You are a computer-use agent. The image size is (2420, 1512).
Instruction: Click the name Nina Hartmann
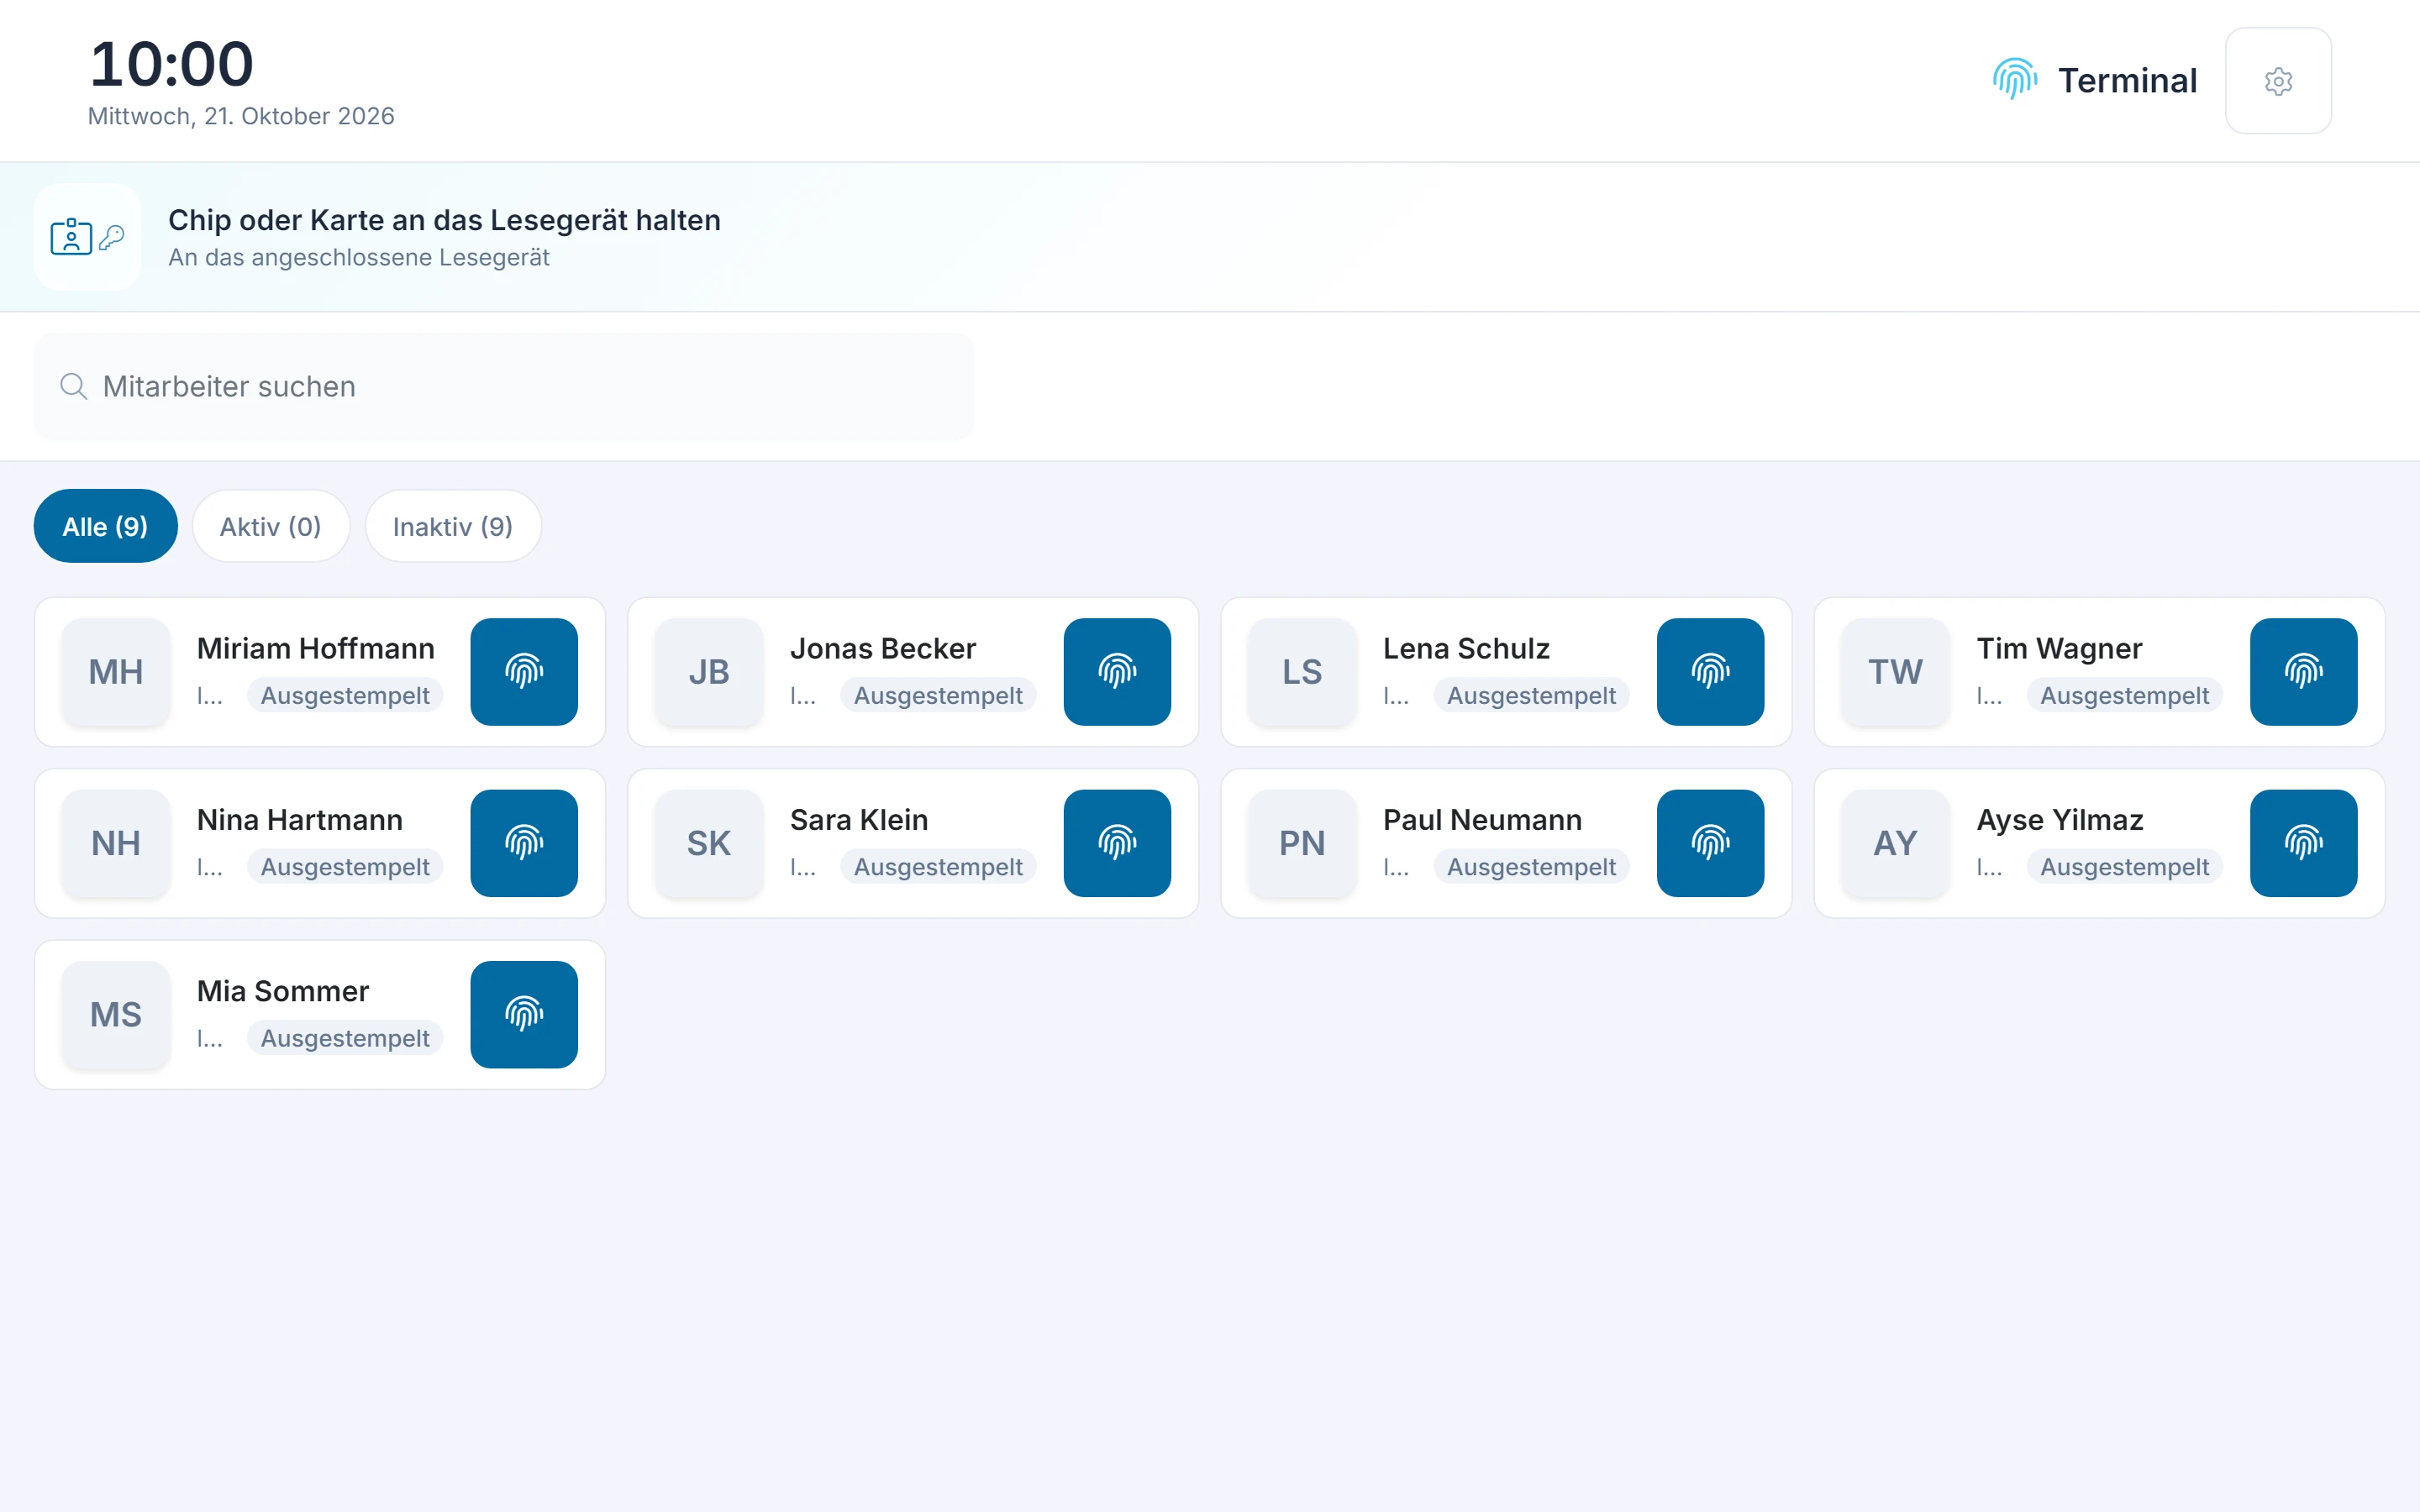(300, 820)
